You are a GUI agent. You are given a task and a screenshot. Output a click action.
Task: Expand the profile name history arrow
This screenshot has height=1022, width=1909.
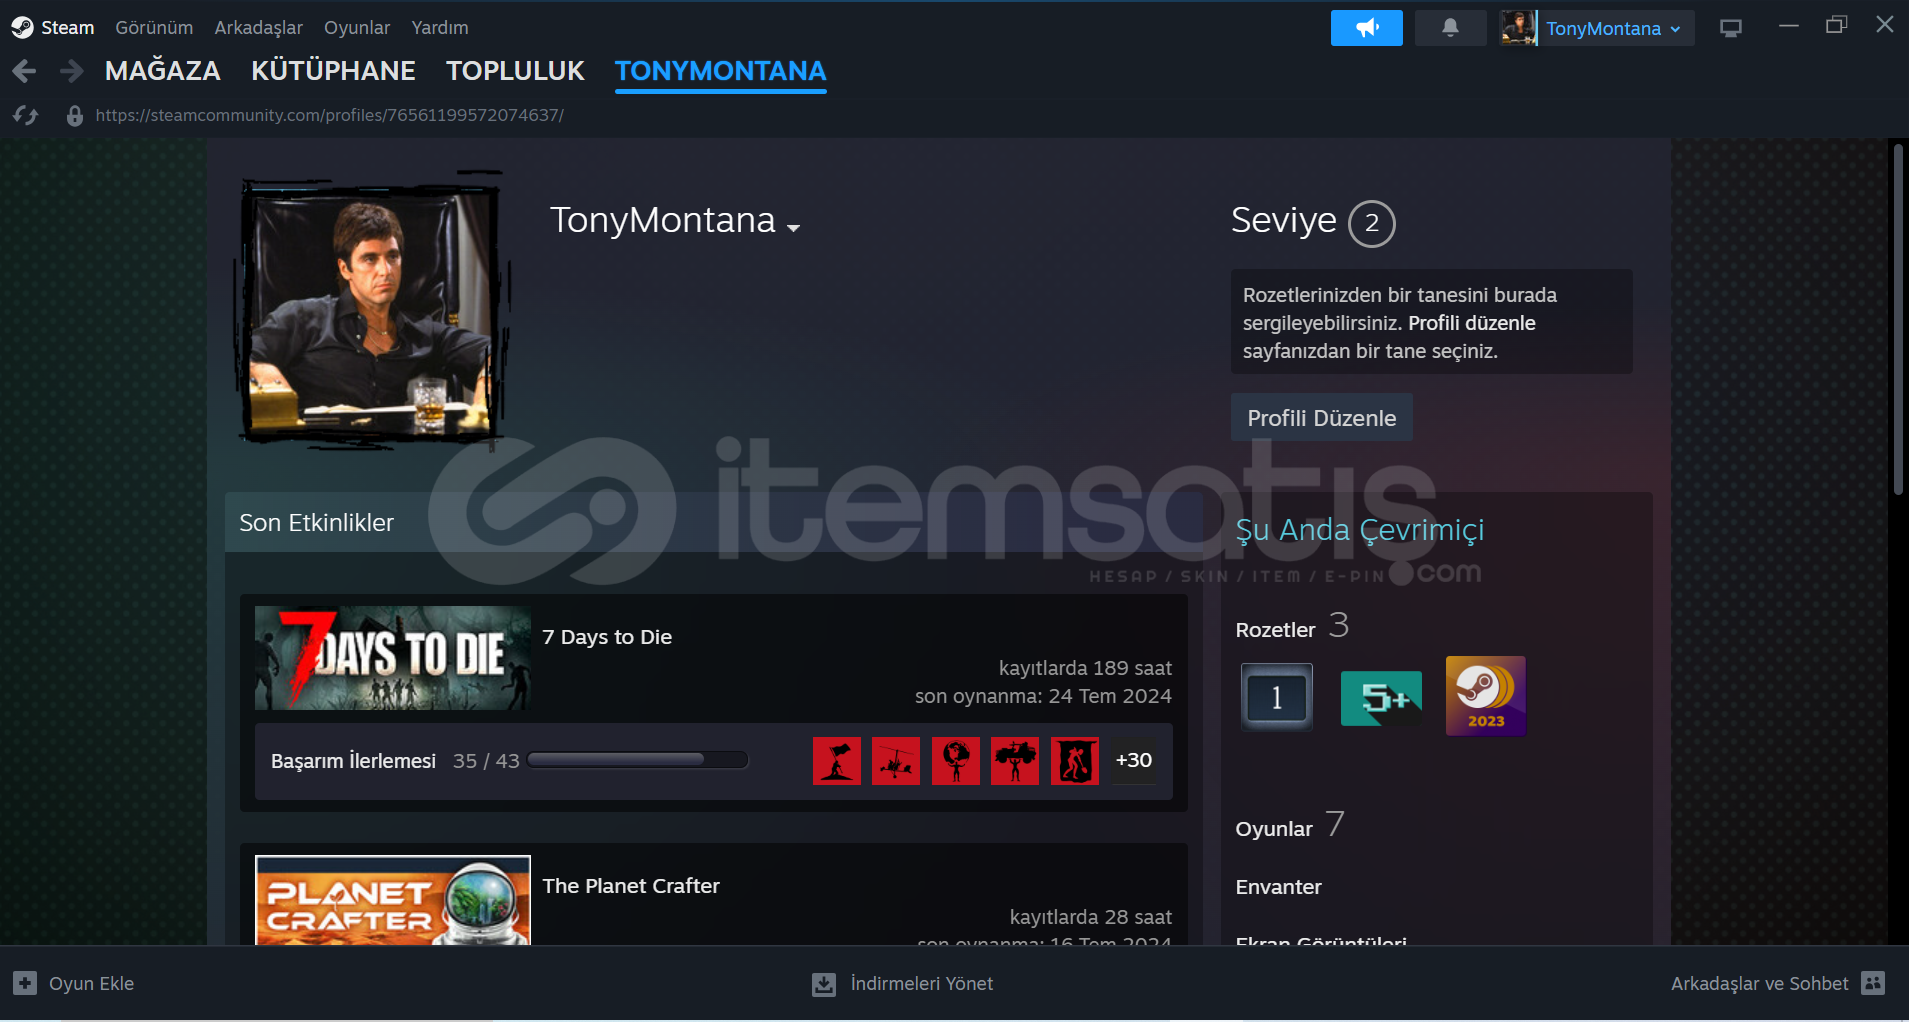(794, 228)
